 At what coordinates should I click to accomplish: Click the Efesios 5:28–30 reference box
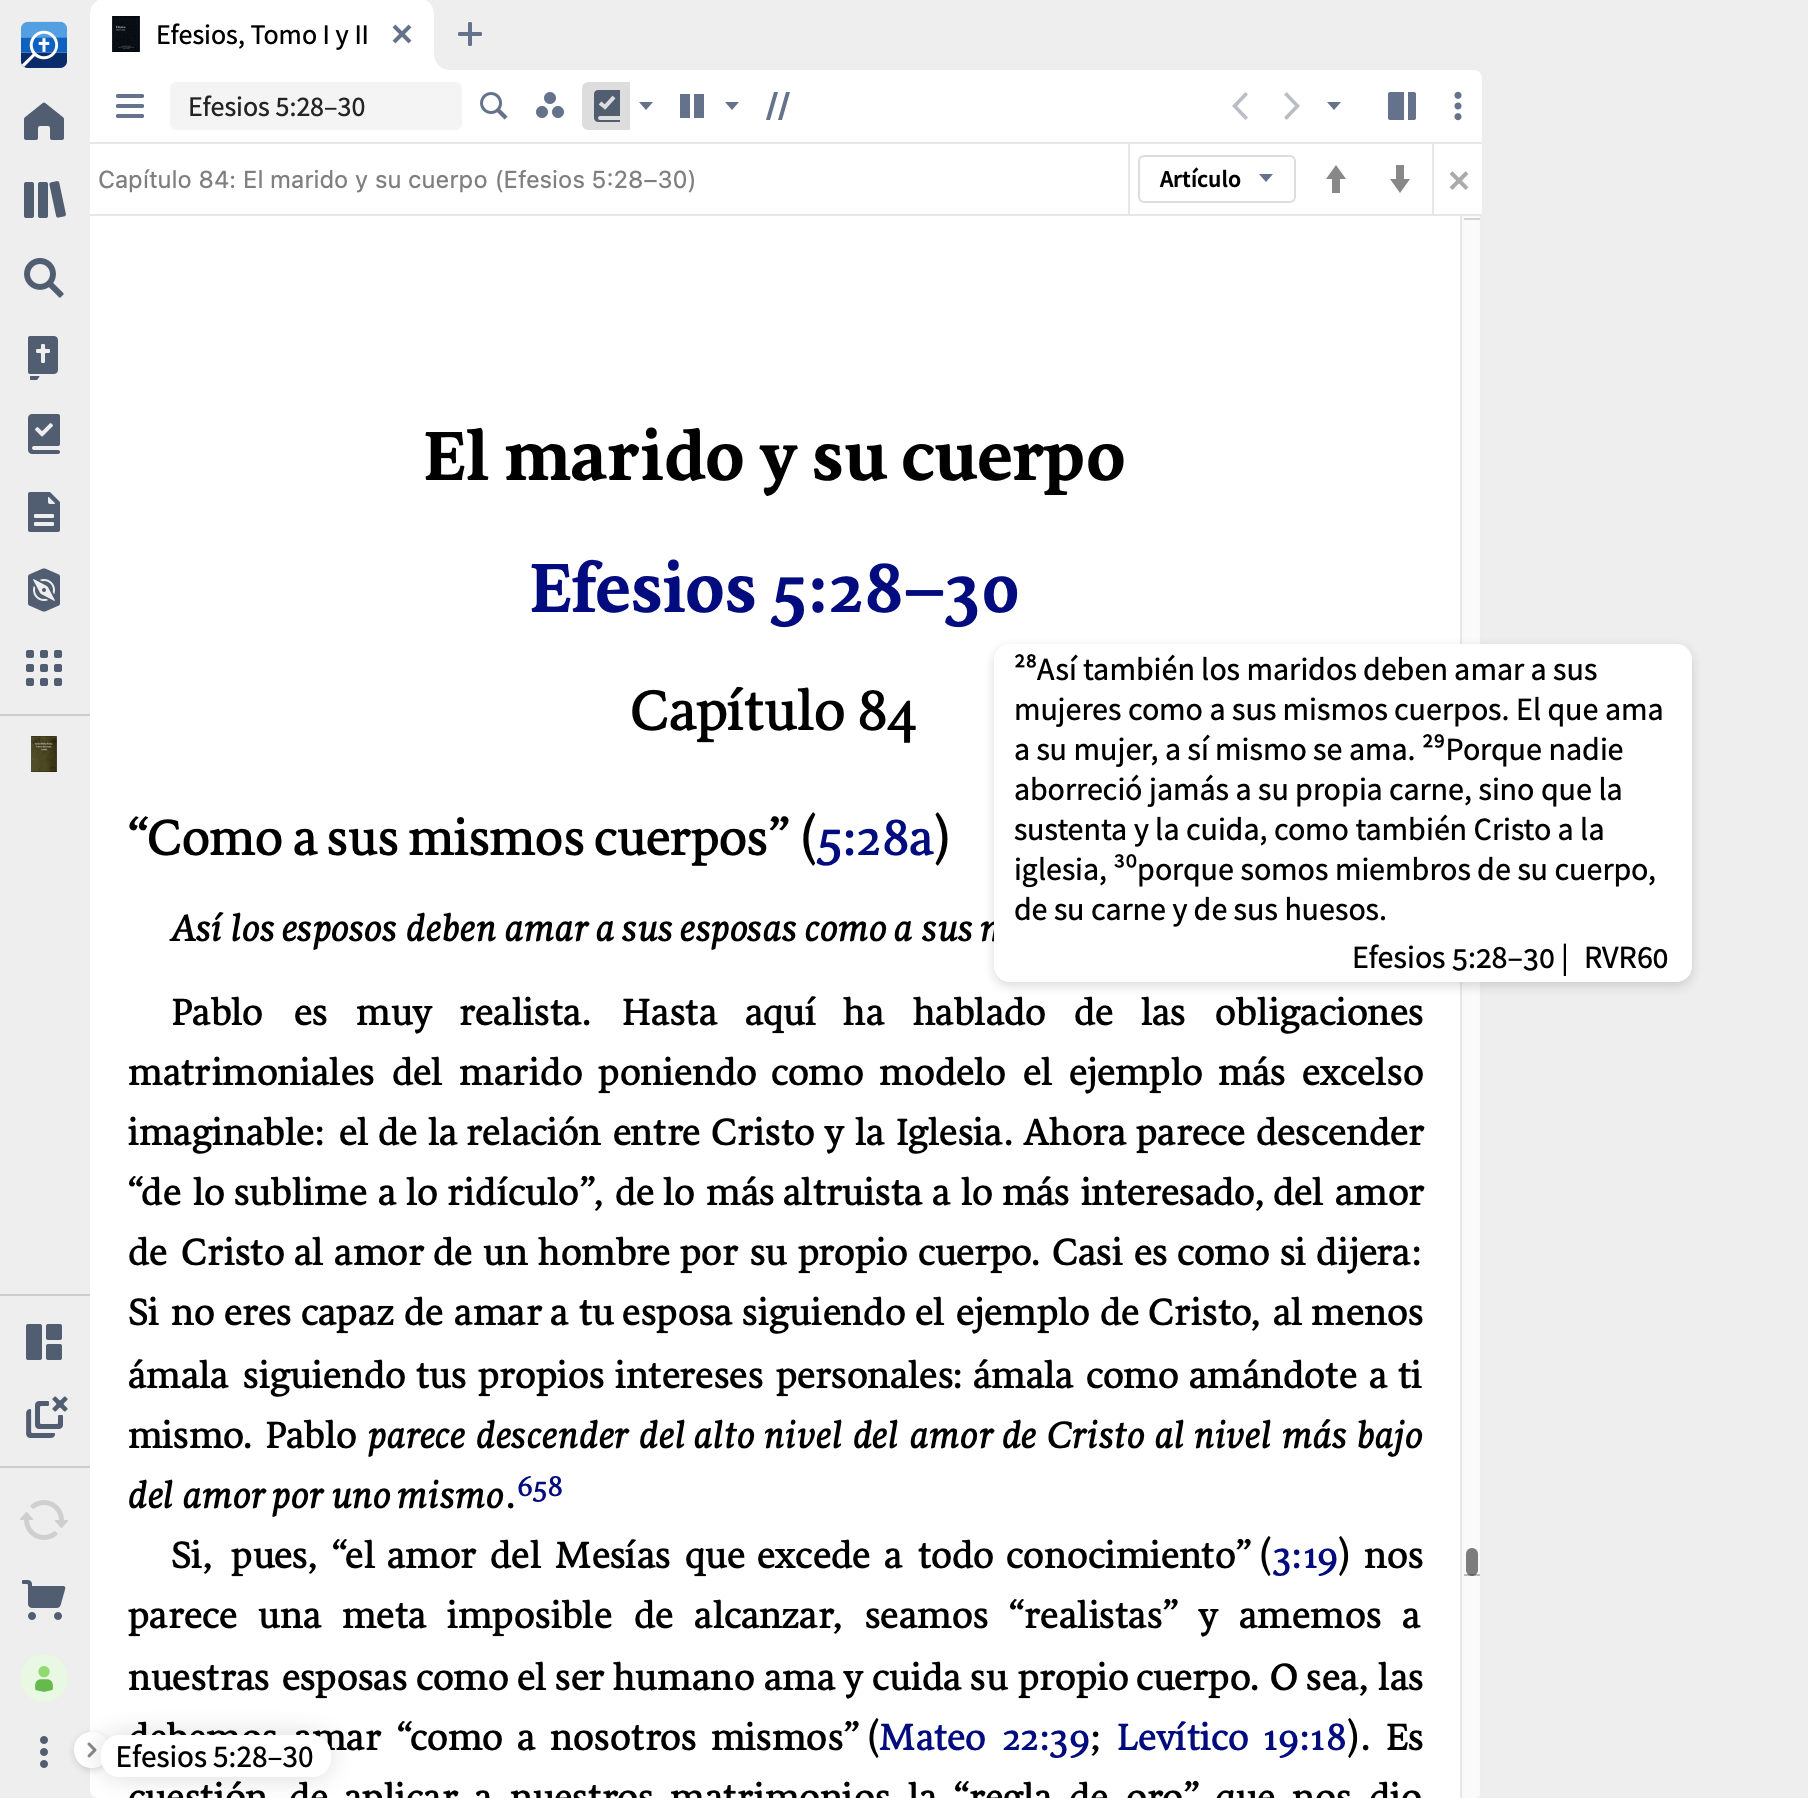pos(315,106)
